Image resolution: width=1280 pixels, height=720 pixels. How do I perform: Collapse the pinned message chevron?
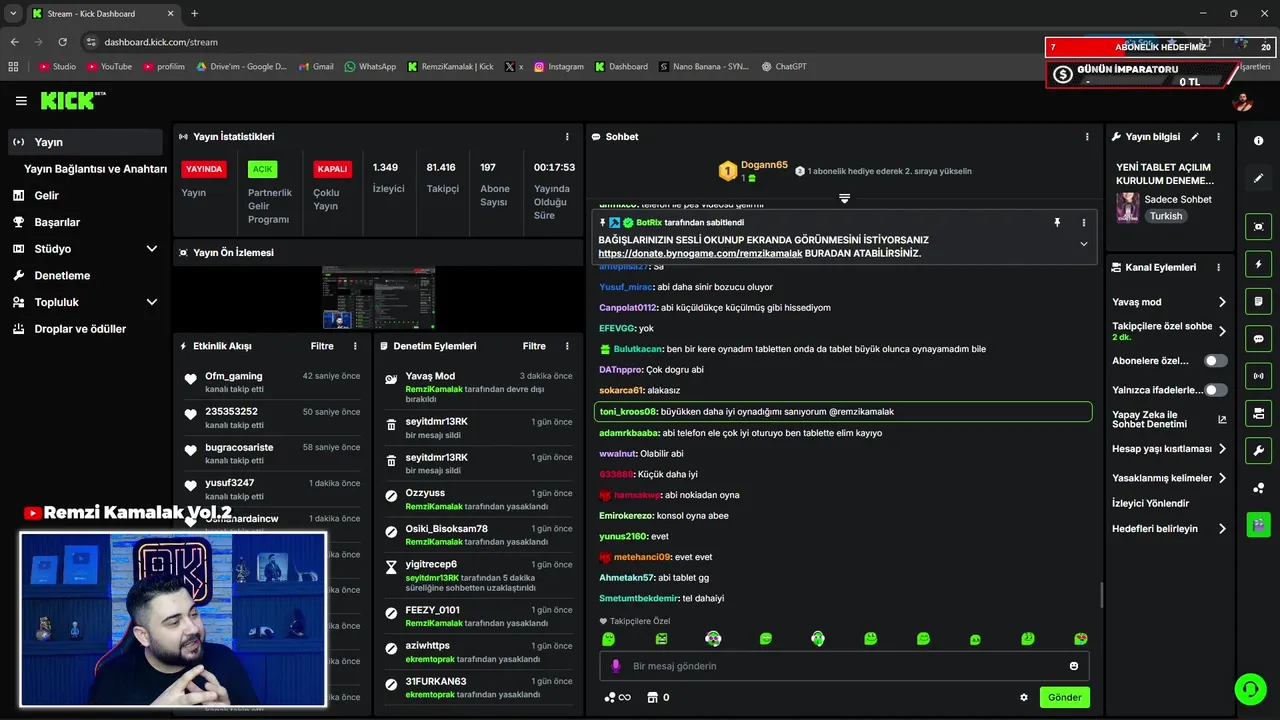(1083, 244)
